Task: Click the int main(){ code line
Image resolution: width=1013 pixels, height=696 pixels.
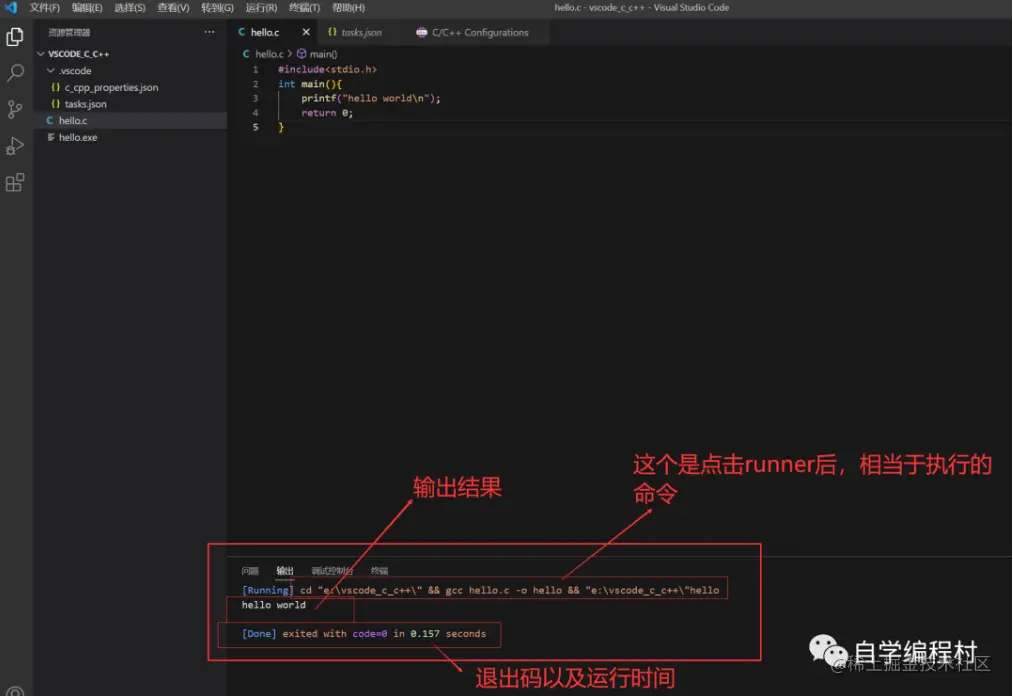Action: (309, 84)
